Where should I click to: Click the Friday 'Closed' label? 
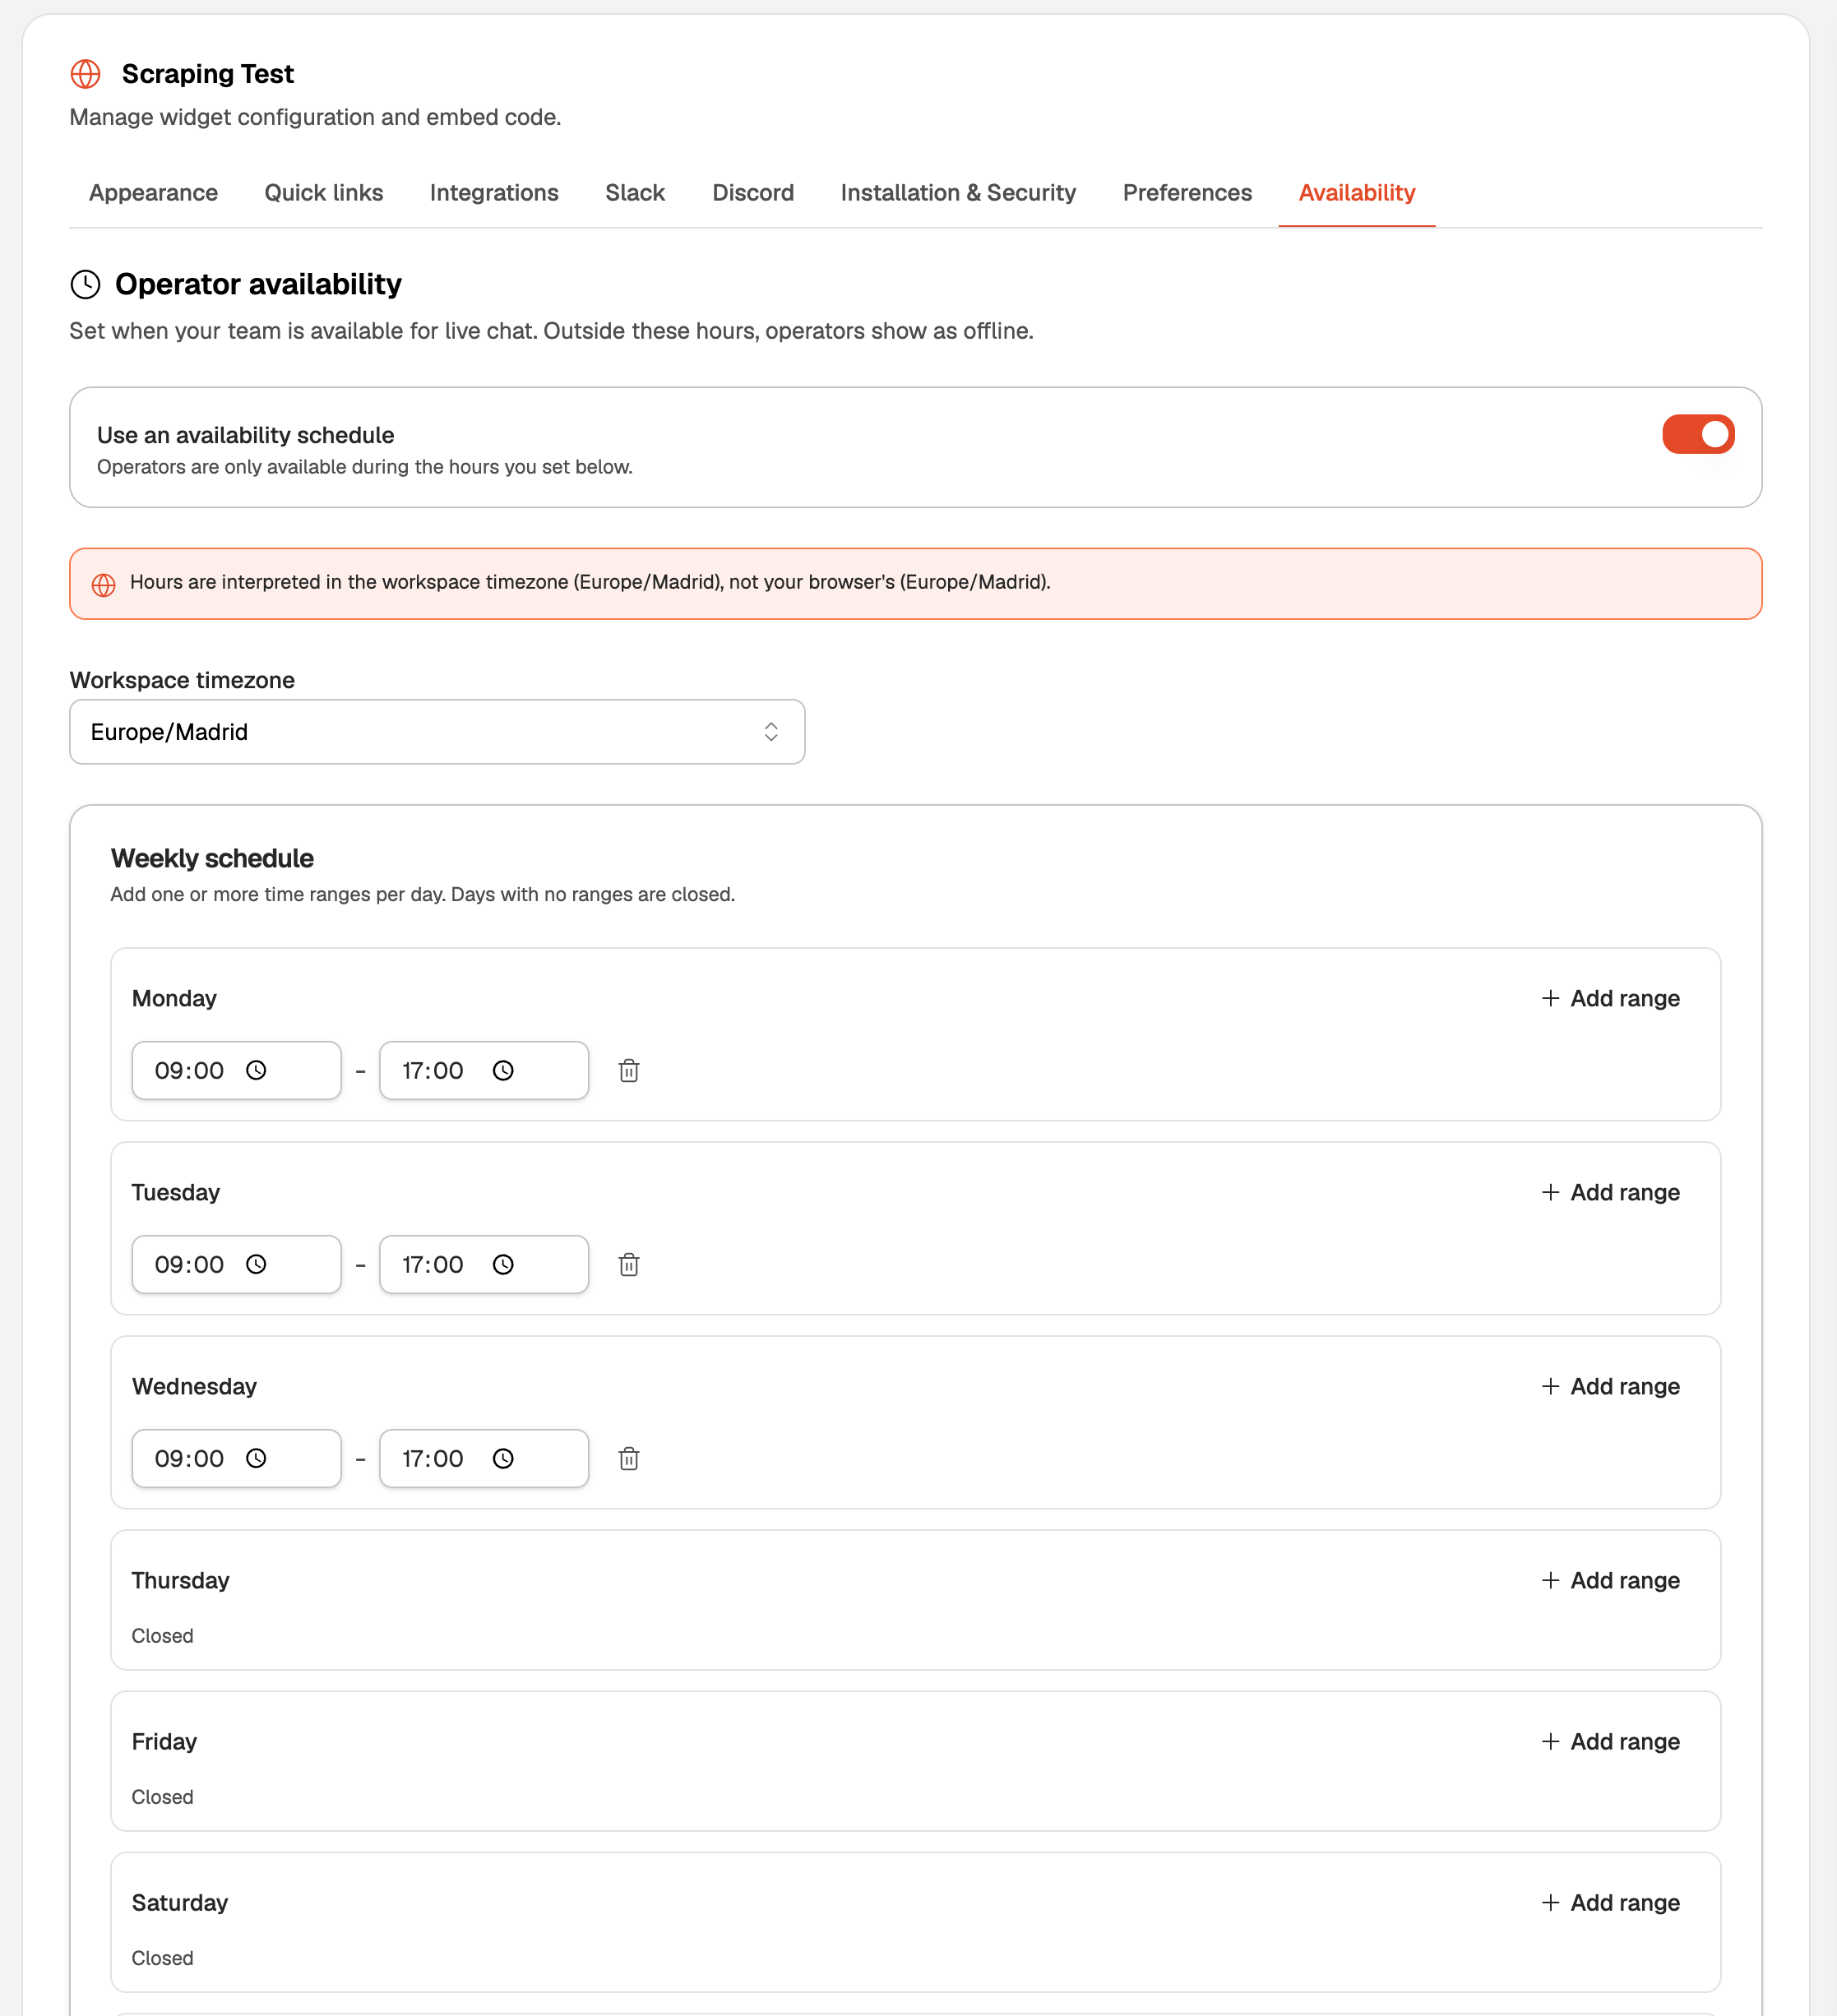pyautogui.click(x=162, y=1797)
